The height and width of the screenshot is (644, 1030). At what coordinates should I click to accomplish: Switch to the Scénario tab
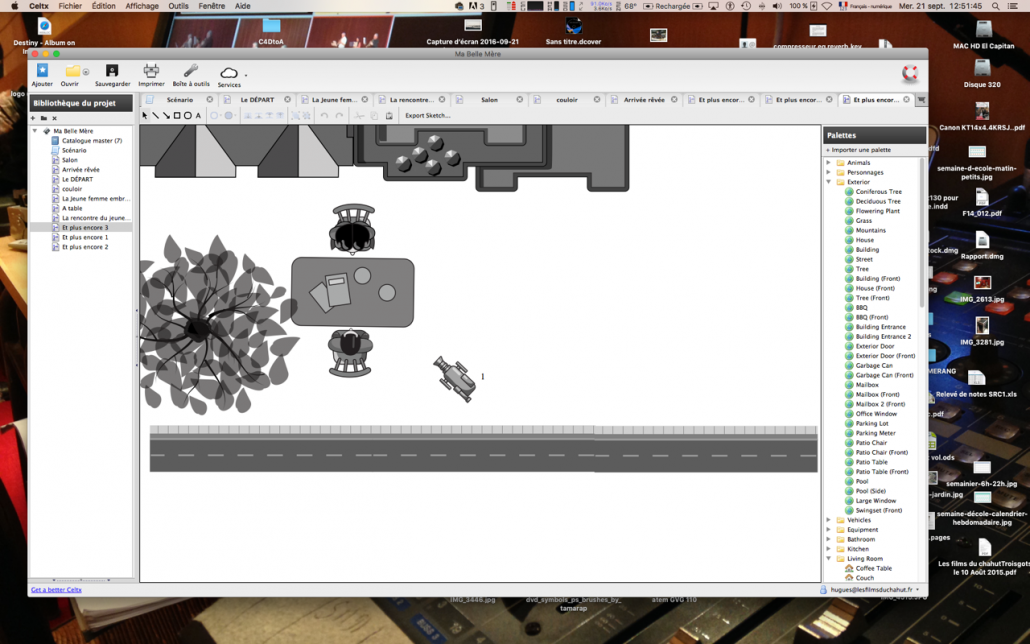[x=179, y=100]
